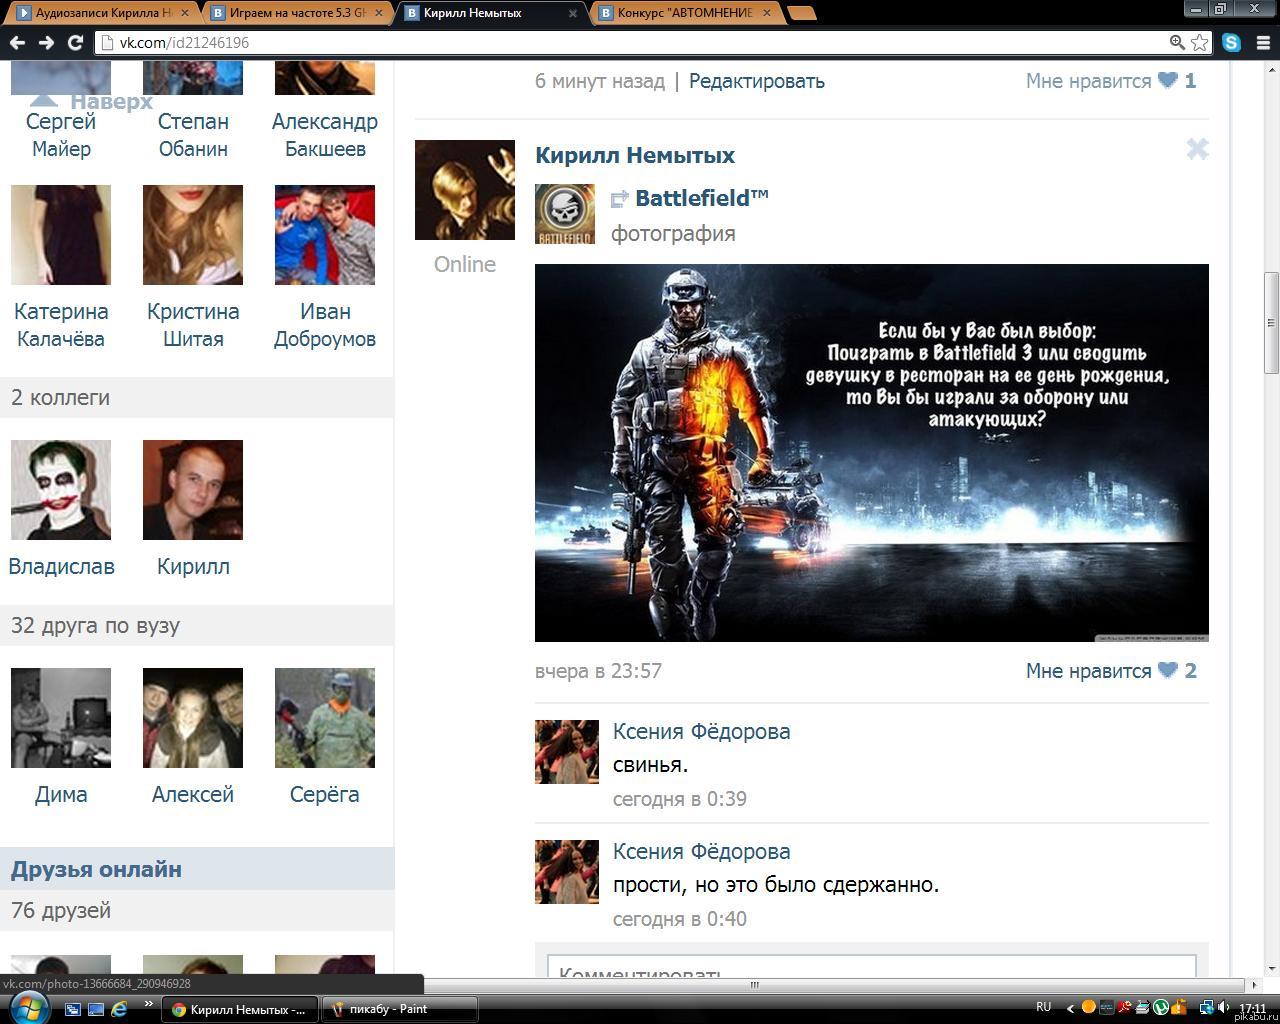Switch to пикабу - Paint in taskbar

(399, 1009)
